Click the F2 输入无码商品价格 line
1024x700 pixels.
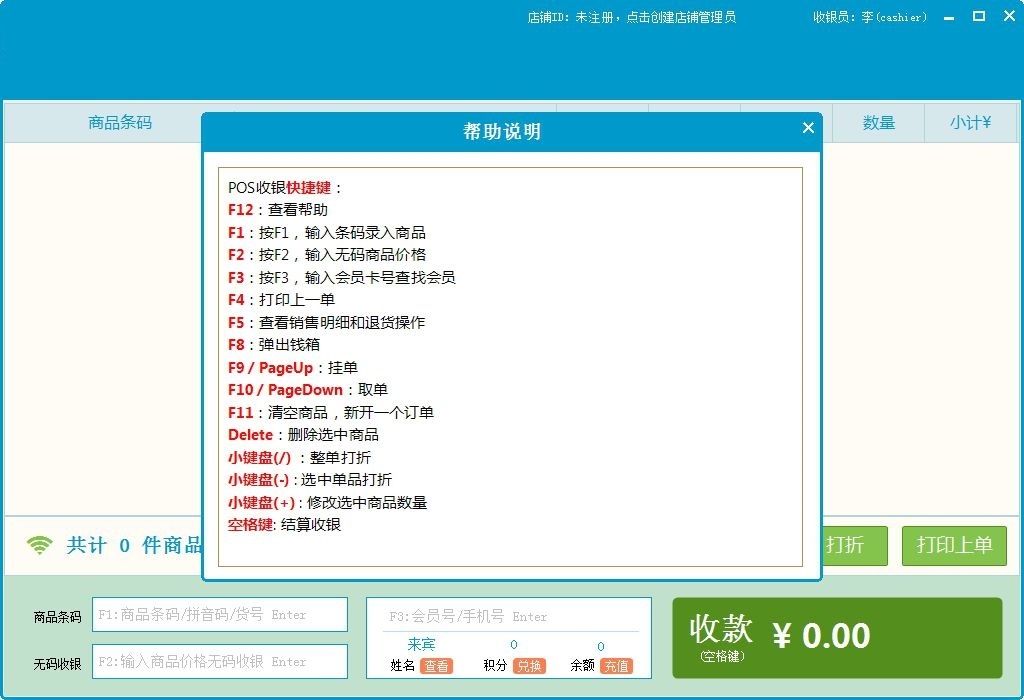click(327, 255)
